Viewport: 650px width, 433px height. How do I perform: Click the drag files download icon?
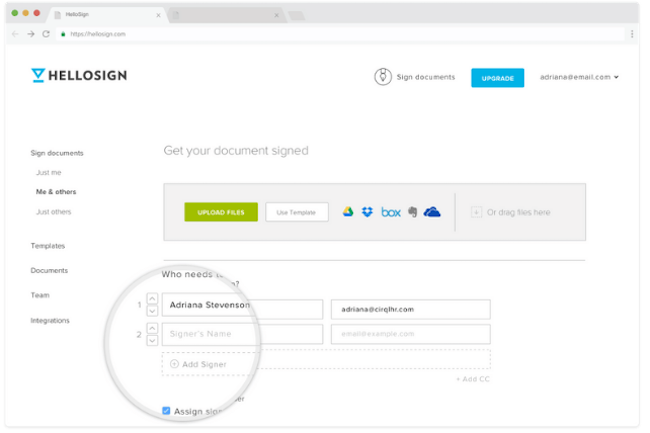click(476, 212)
